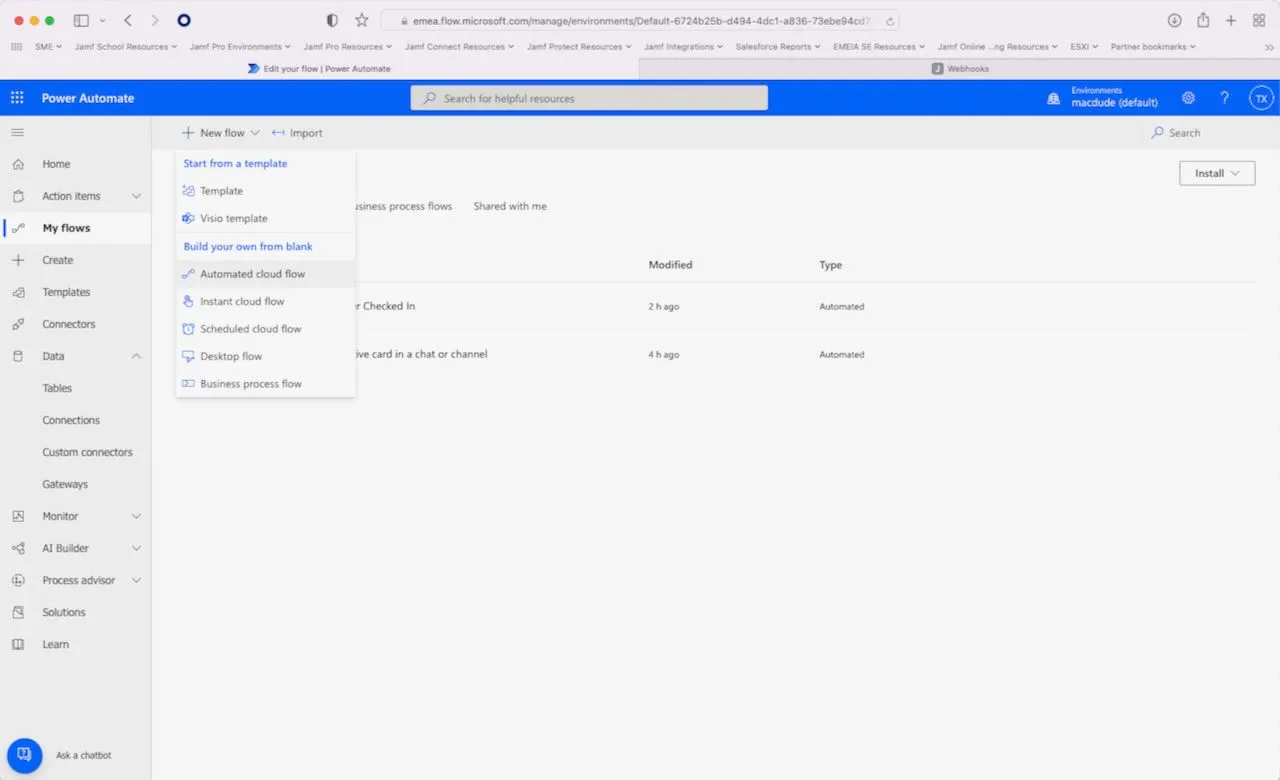
Task: Open Templates from the sidebar
Action: pos(65,291)
